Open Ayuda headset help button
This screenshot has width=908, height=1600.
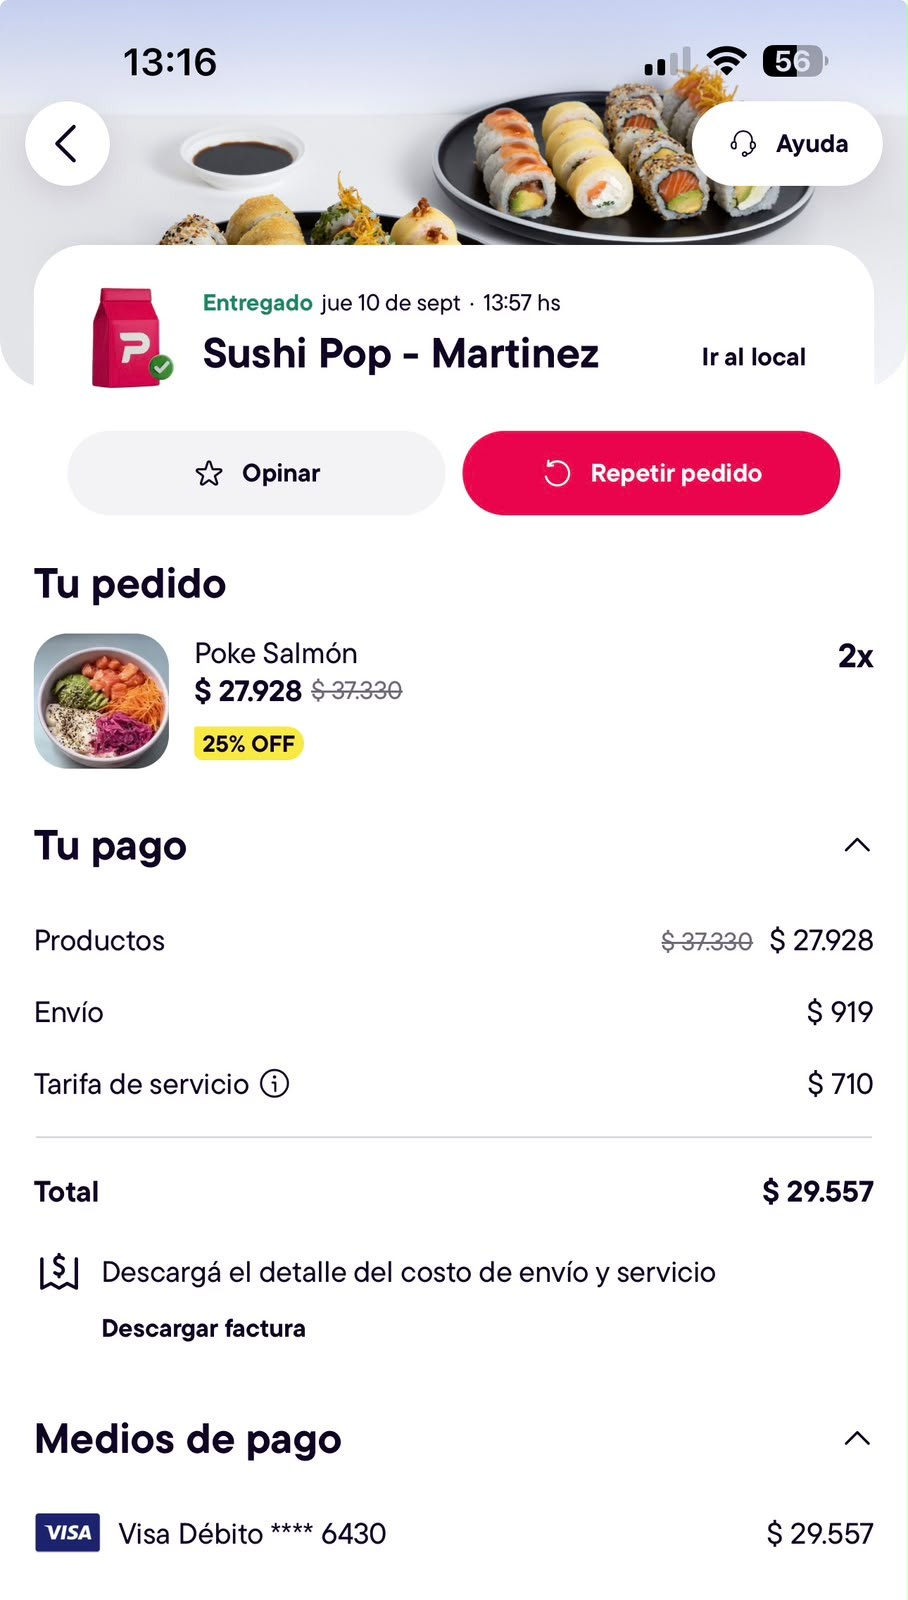pos(787,144)
